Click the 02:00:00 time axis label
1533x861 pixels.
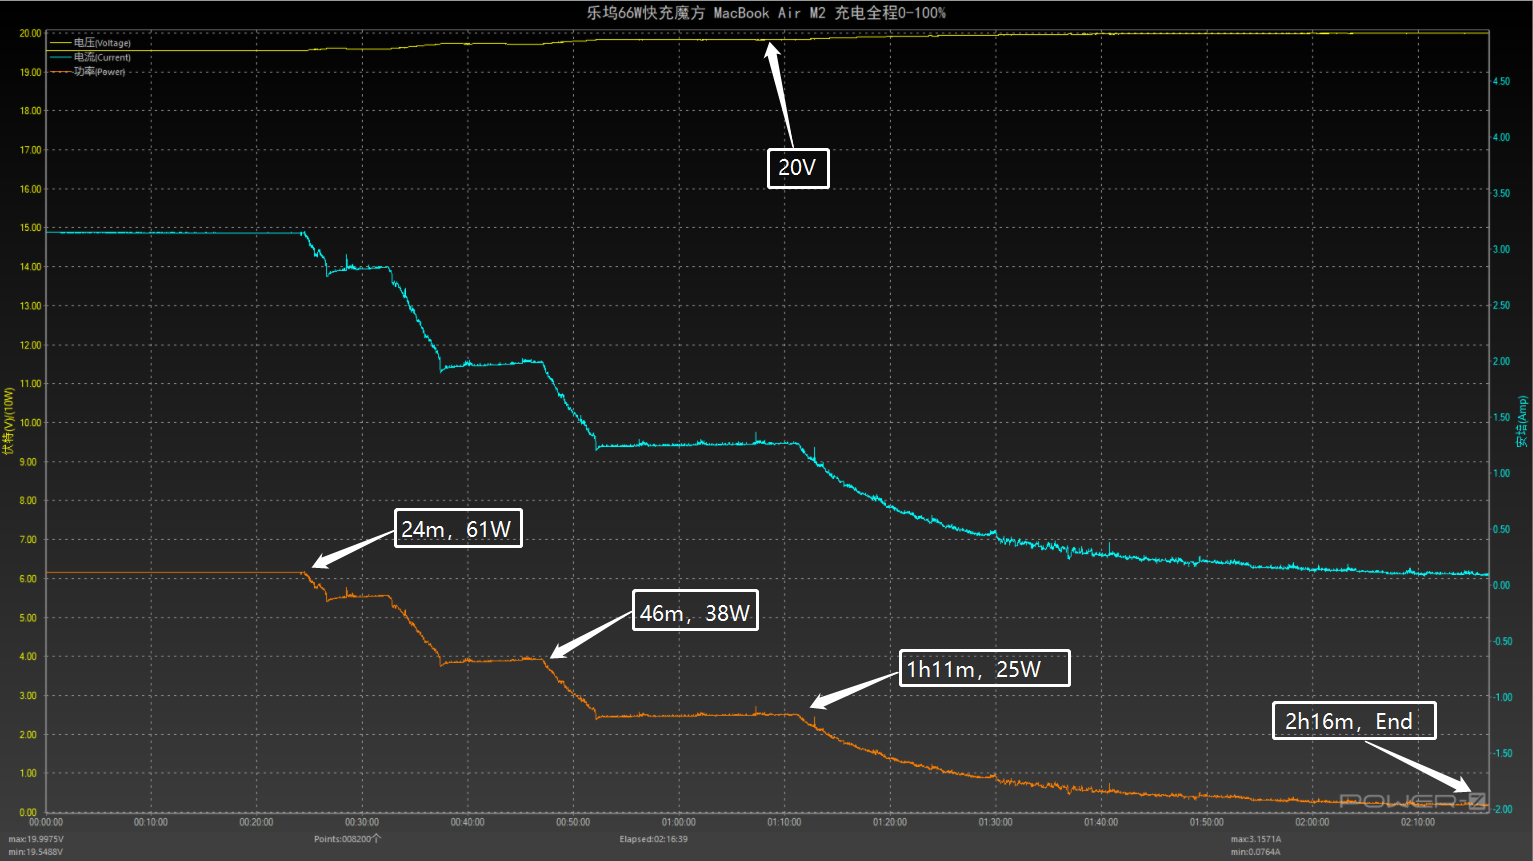point(1312,822)
